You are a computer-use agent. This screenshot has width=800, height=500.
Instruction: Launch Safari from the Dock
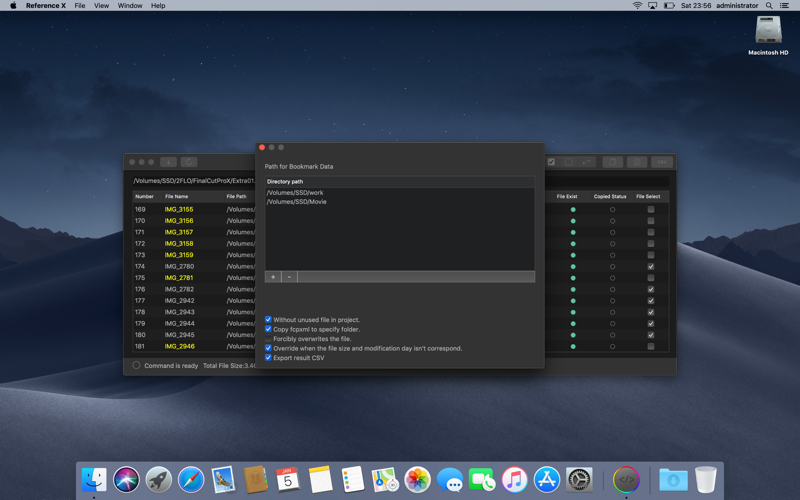pos(191,480)
